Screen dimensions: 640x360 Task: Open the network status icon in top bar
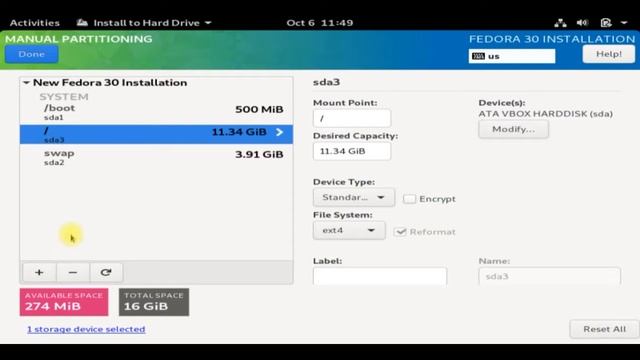click(x=560, y=23)
